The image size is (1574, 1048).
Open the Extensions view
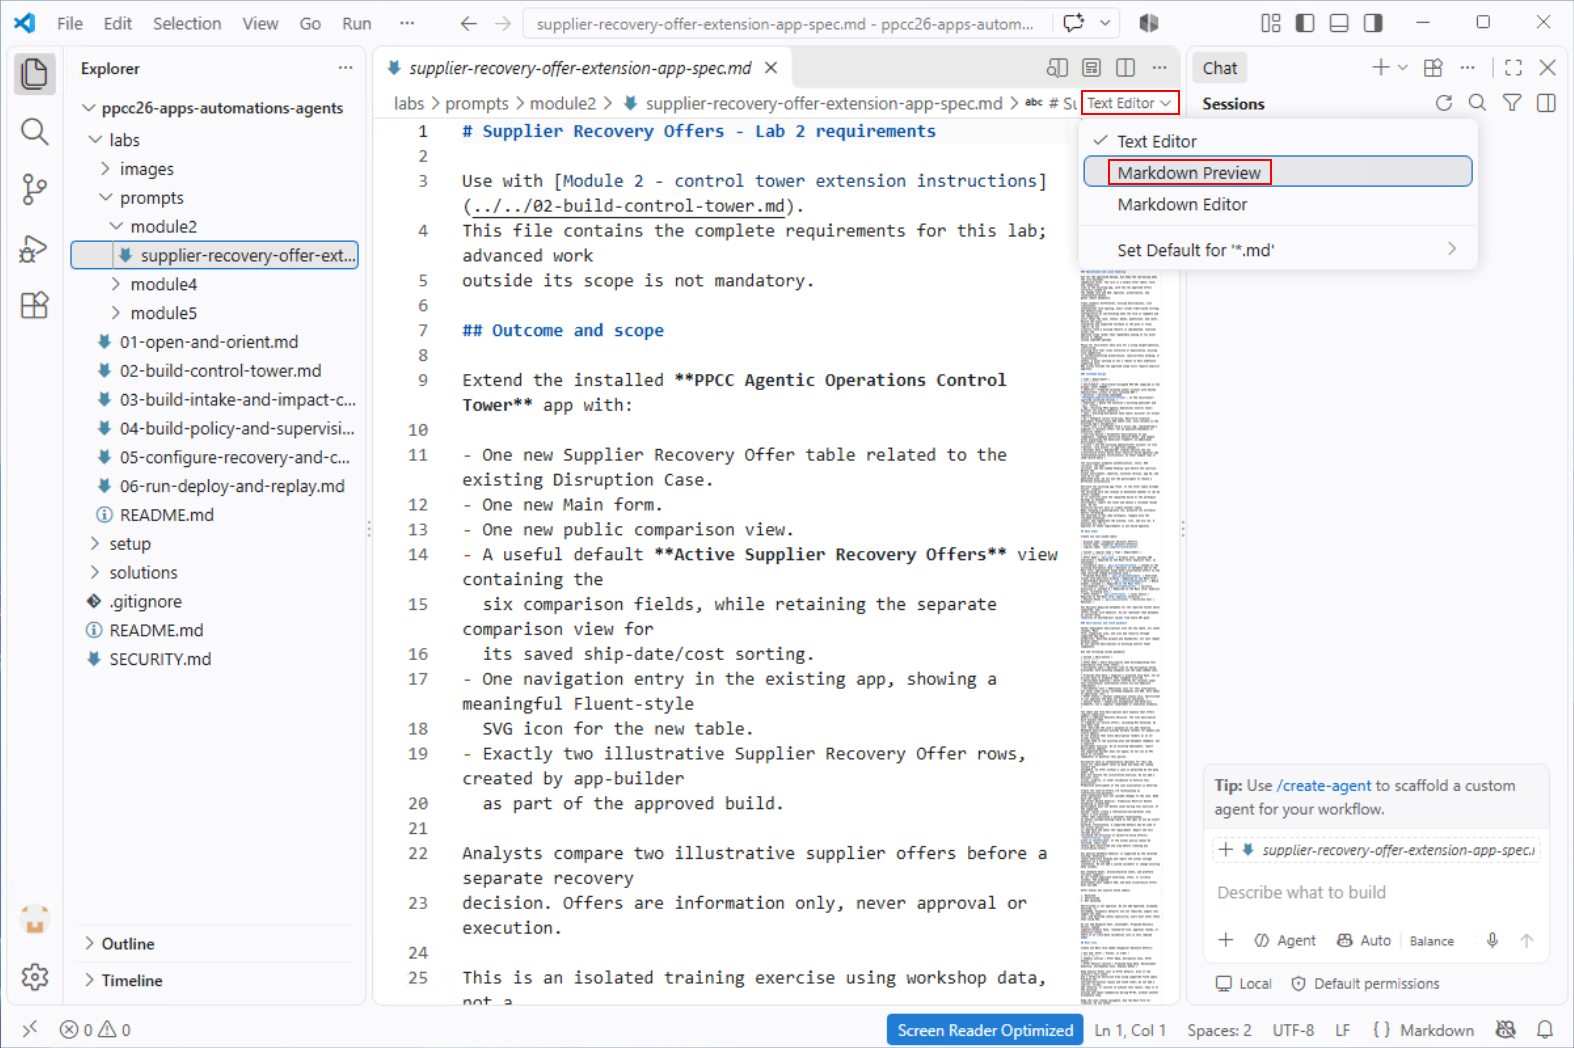[x=34, y=305]
